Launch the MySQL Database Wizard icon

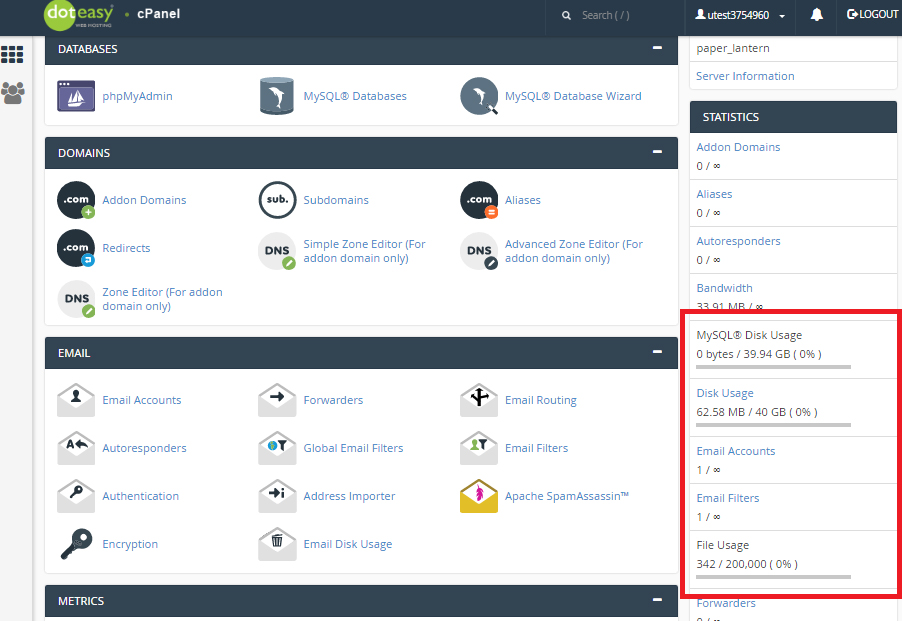pos(479,96)
